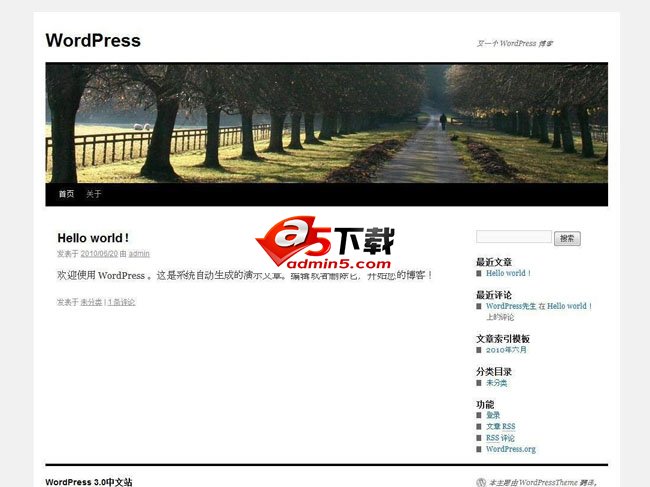View posts by admin author link
650x487 pixels.
[x=139, y=254]
